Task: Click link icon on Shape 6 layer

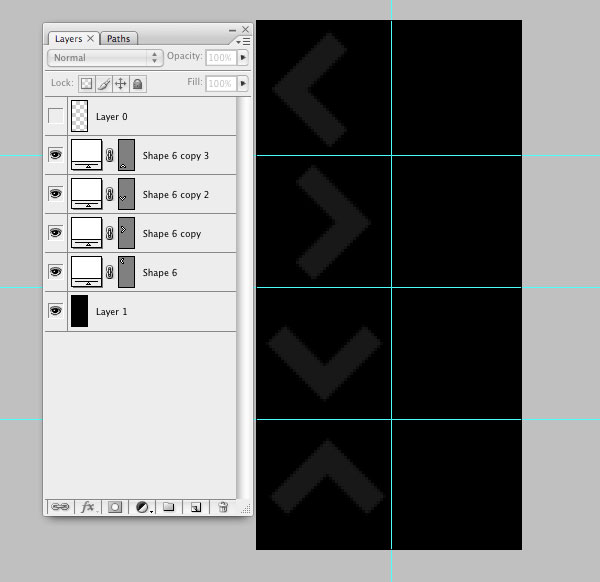Action: 110,272
